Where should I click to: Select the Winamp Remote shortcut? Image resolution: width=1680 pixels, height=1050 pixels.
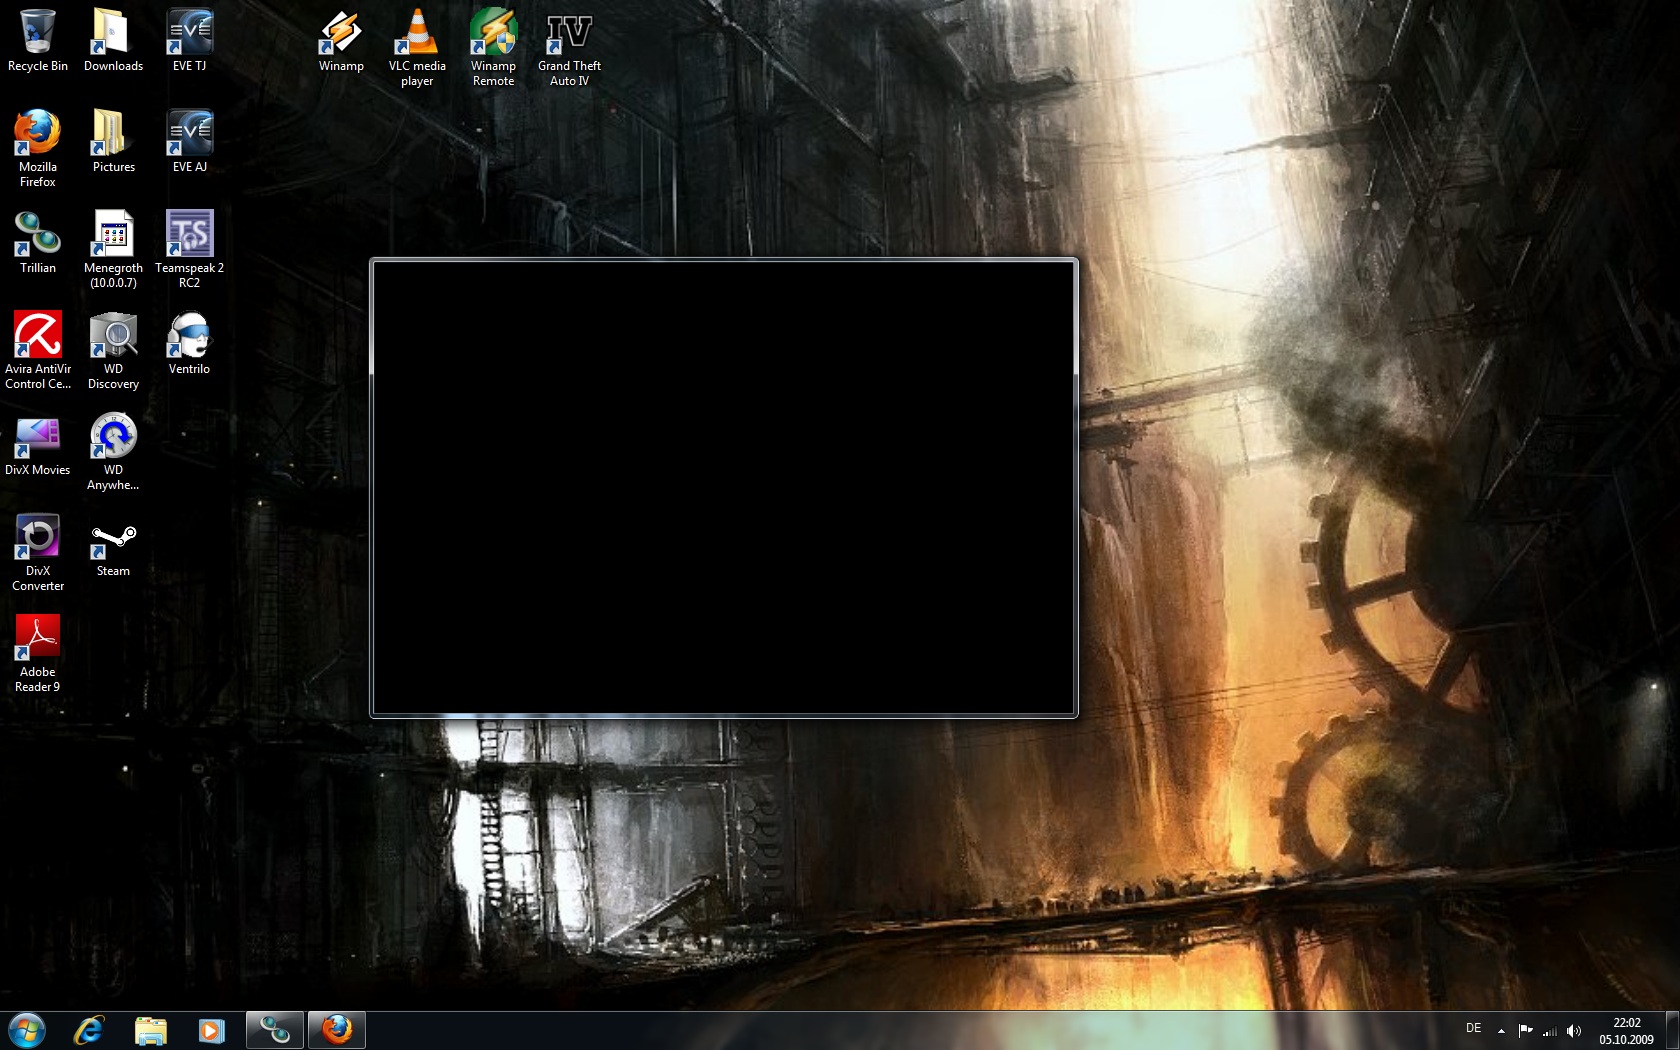pyautogui.click(x=493, y=48)
